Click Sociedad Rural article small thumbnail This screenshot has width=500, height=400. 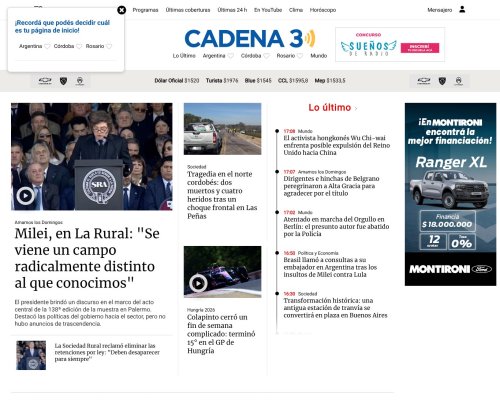pyautogui.click(x=31, y=355)
